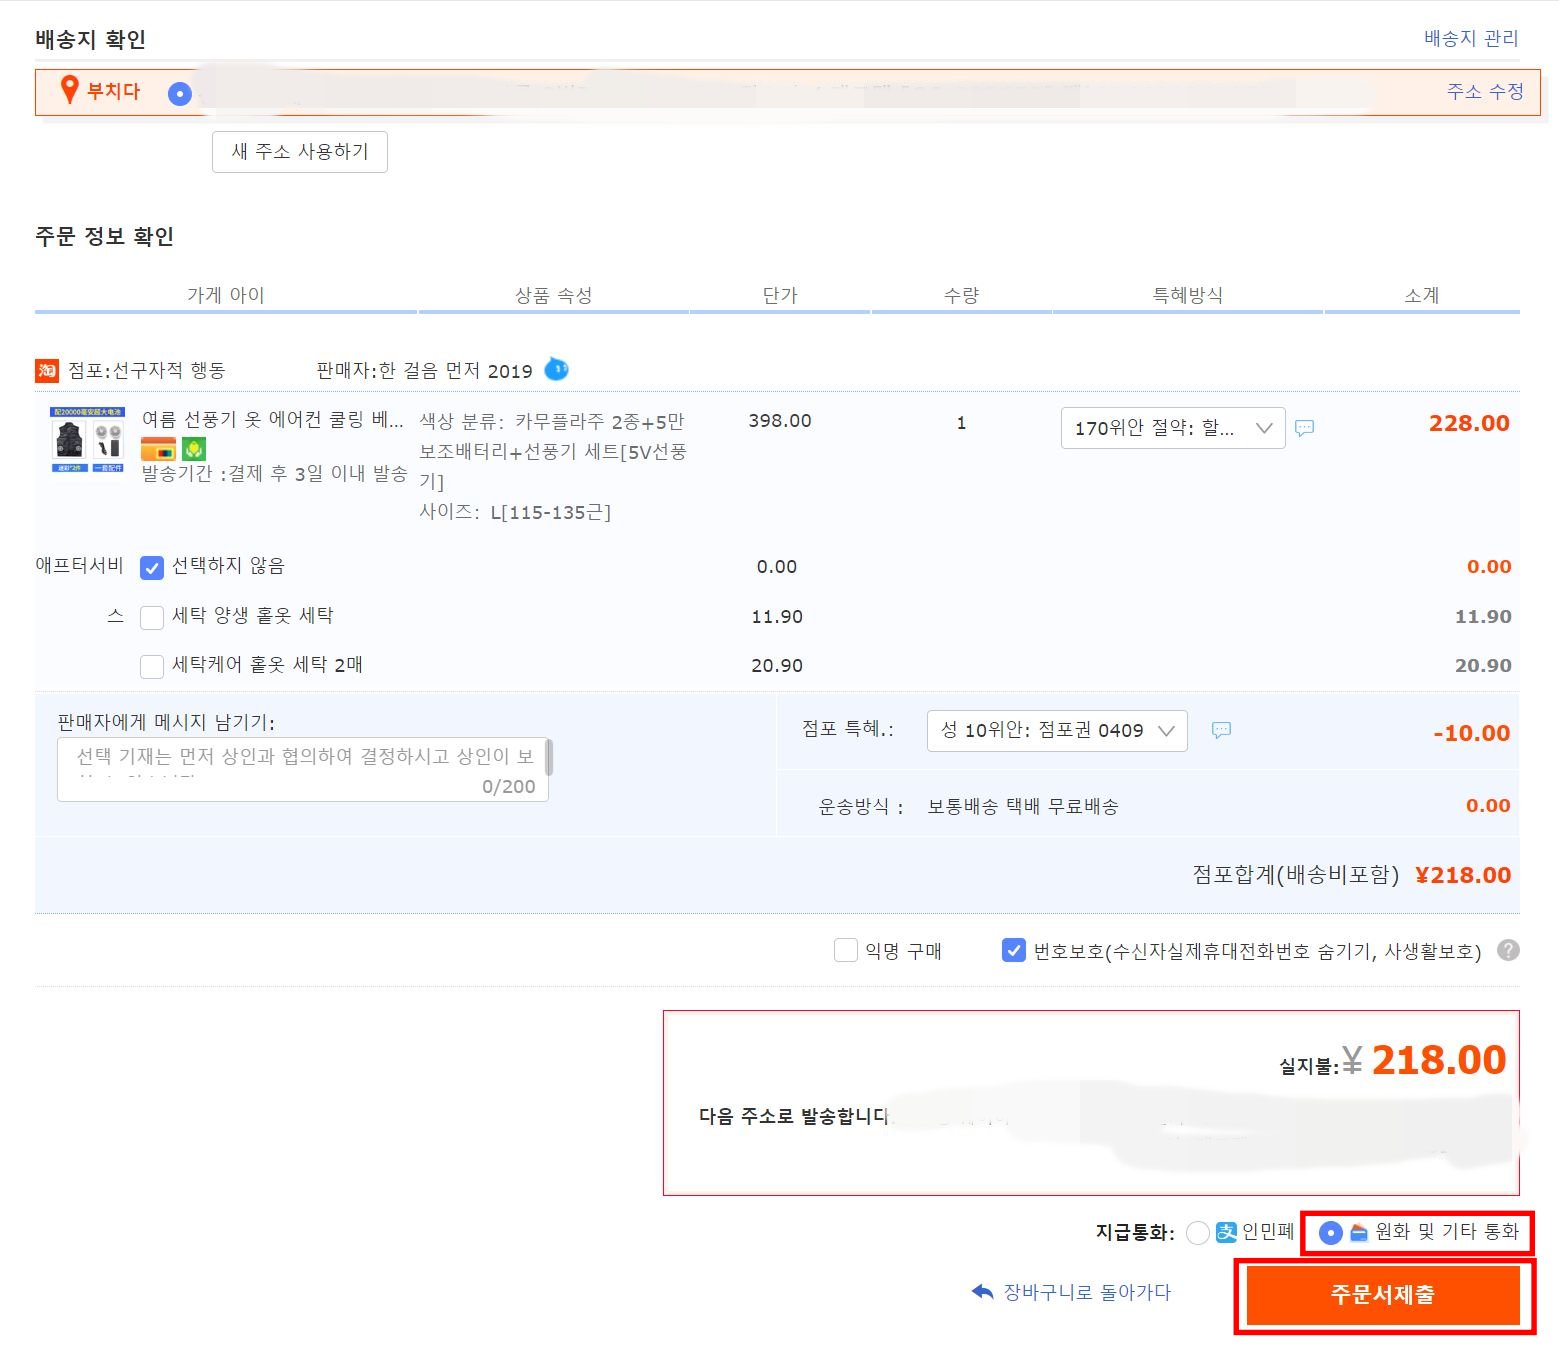Click the 0/200 character counter

tap(508, 787)
